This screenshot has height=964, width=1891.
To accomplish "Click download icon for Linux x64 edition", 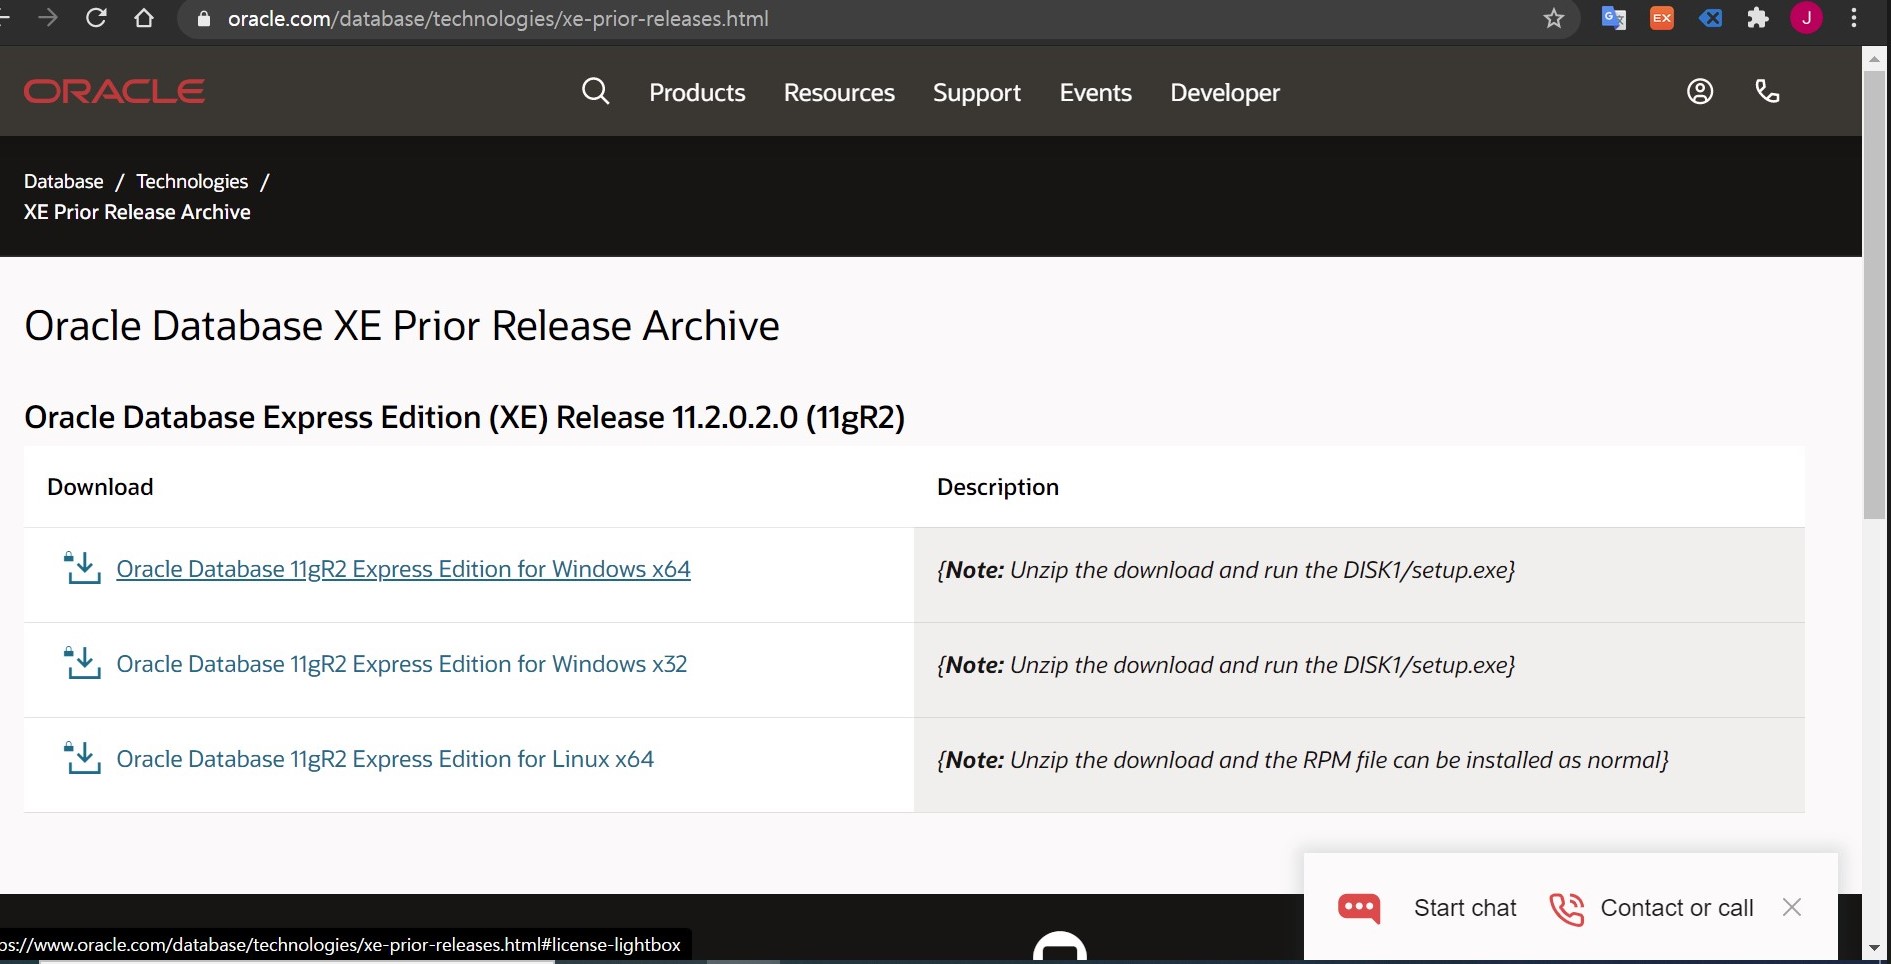I will (82, 758).
